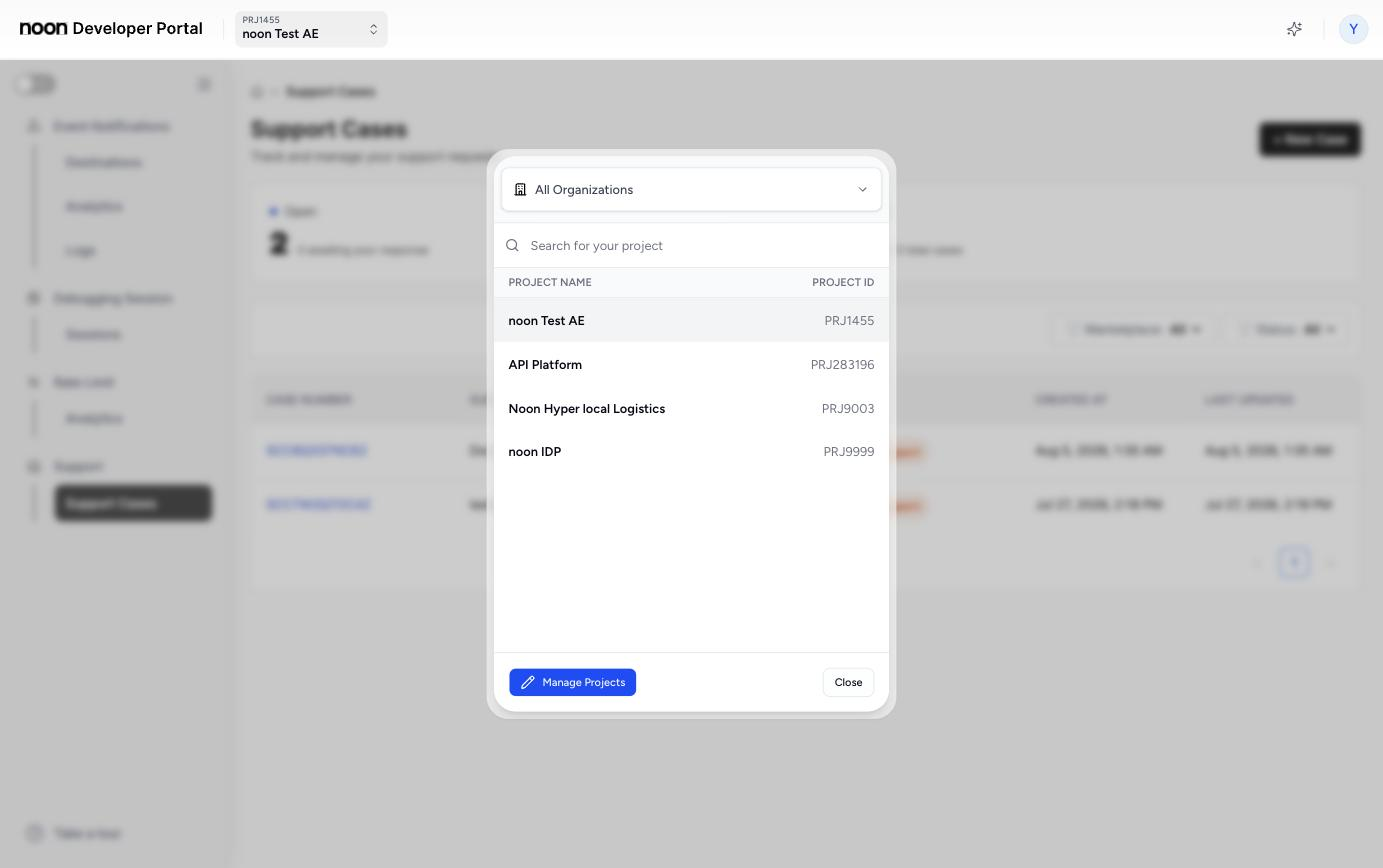Click the Manage Projects button
The image size is (1383, 868).
[573, 682]
